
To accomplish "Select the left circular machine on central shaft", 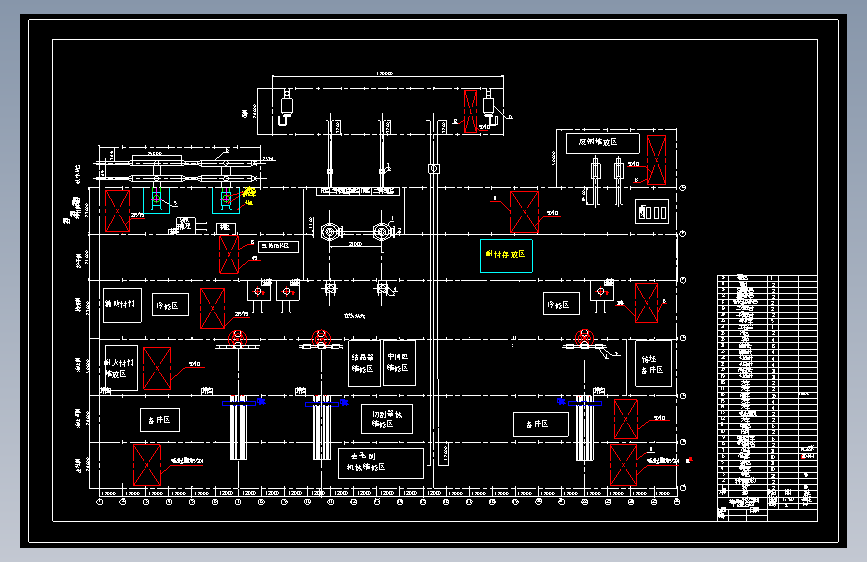I will tap(330, 232).
